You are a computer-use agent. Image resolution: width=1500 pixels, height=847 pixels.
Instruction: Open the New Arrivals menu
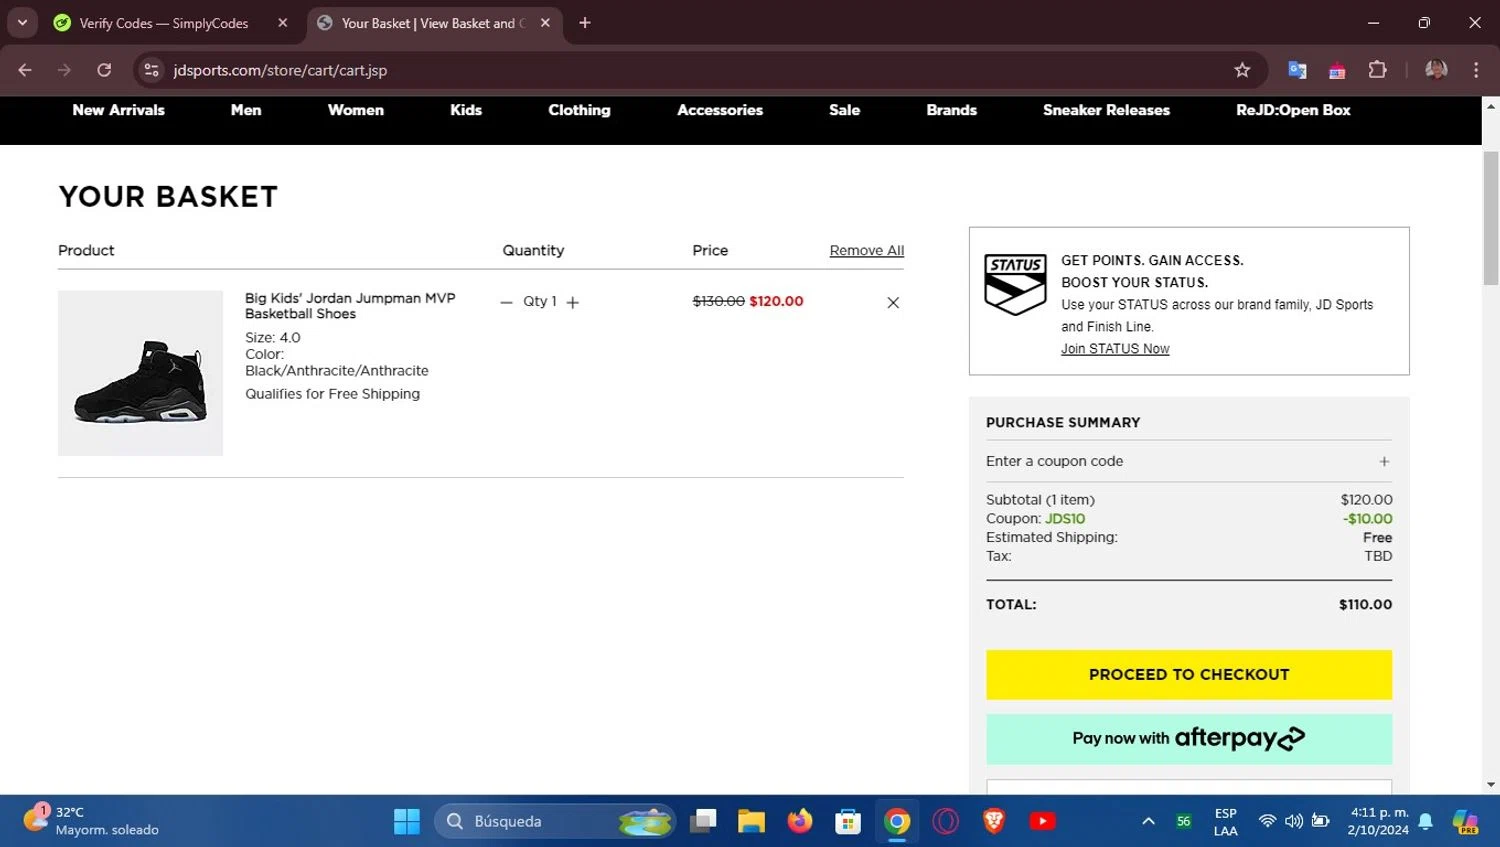[119, 110]
